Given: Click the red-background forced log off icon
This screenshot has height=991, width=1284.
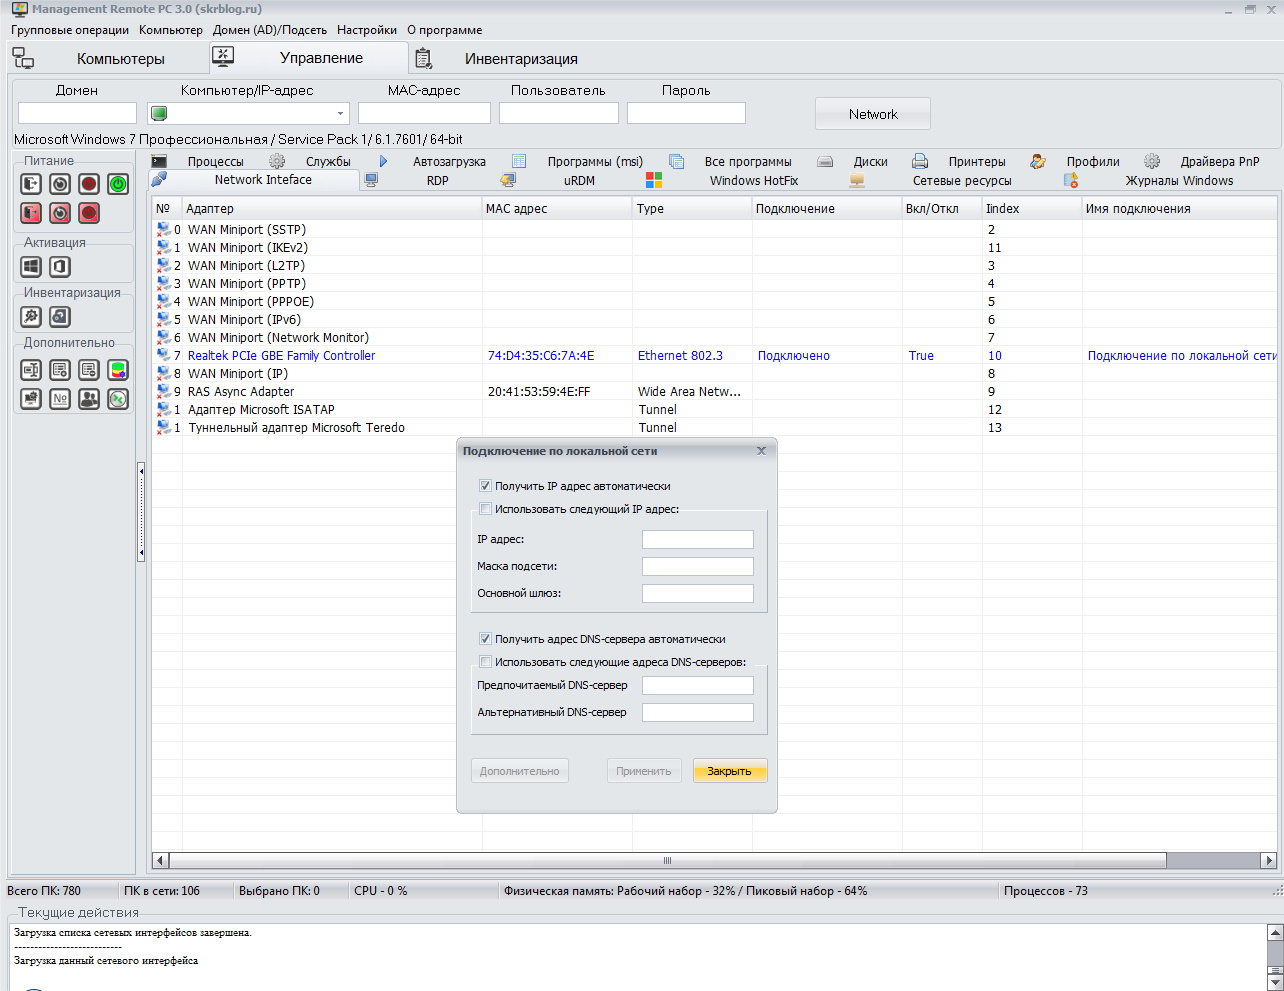Looking at the screenshot, I should pyautogui.click(x=31, y=213).
